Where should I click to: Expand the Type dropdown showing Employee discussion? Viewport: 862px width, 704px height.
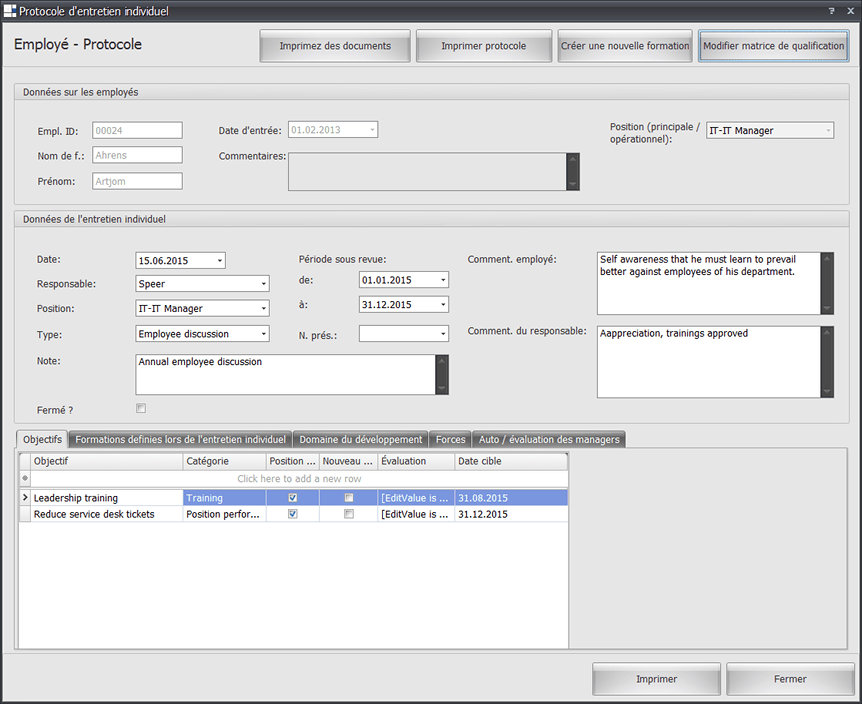[x=263, y=334]
